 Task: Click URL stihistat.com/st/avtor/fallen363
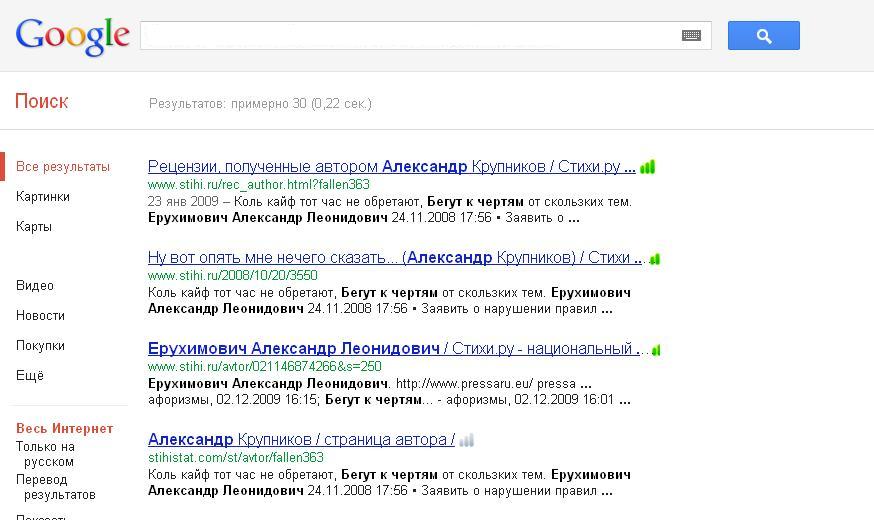pyautogui.click(x=236, y=458)
